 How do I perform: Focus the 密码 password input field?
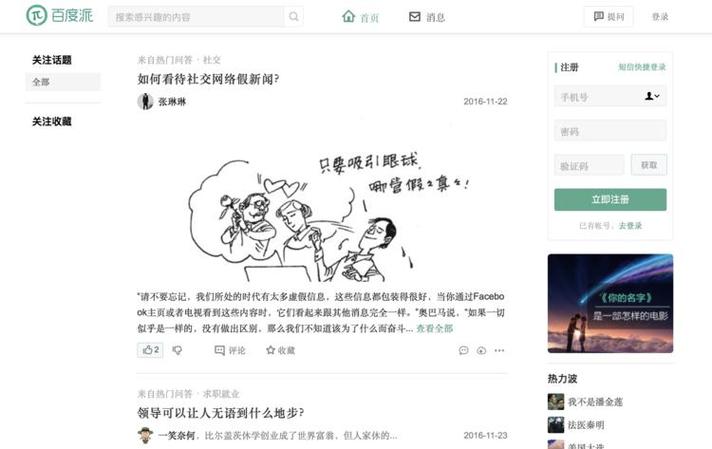tap(610, 131)
